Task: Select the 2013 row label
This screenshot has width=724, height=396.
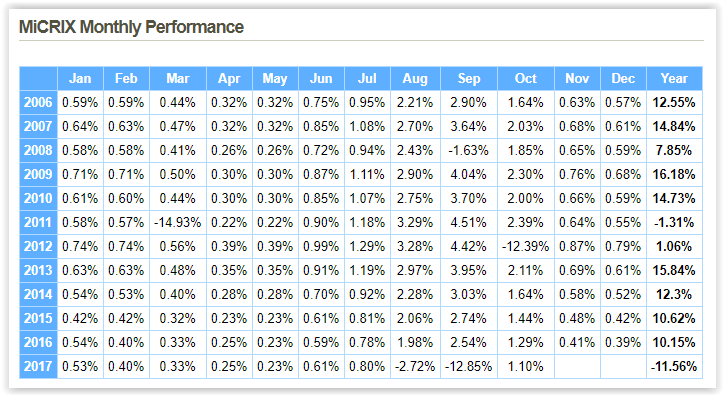Action: coord(38,270)
